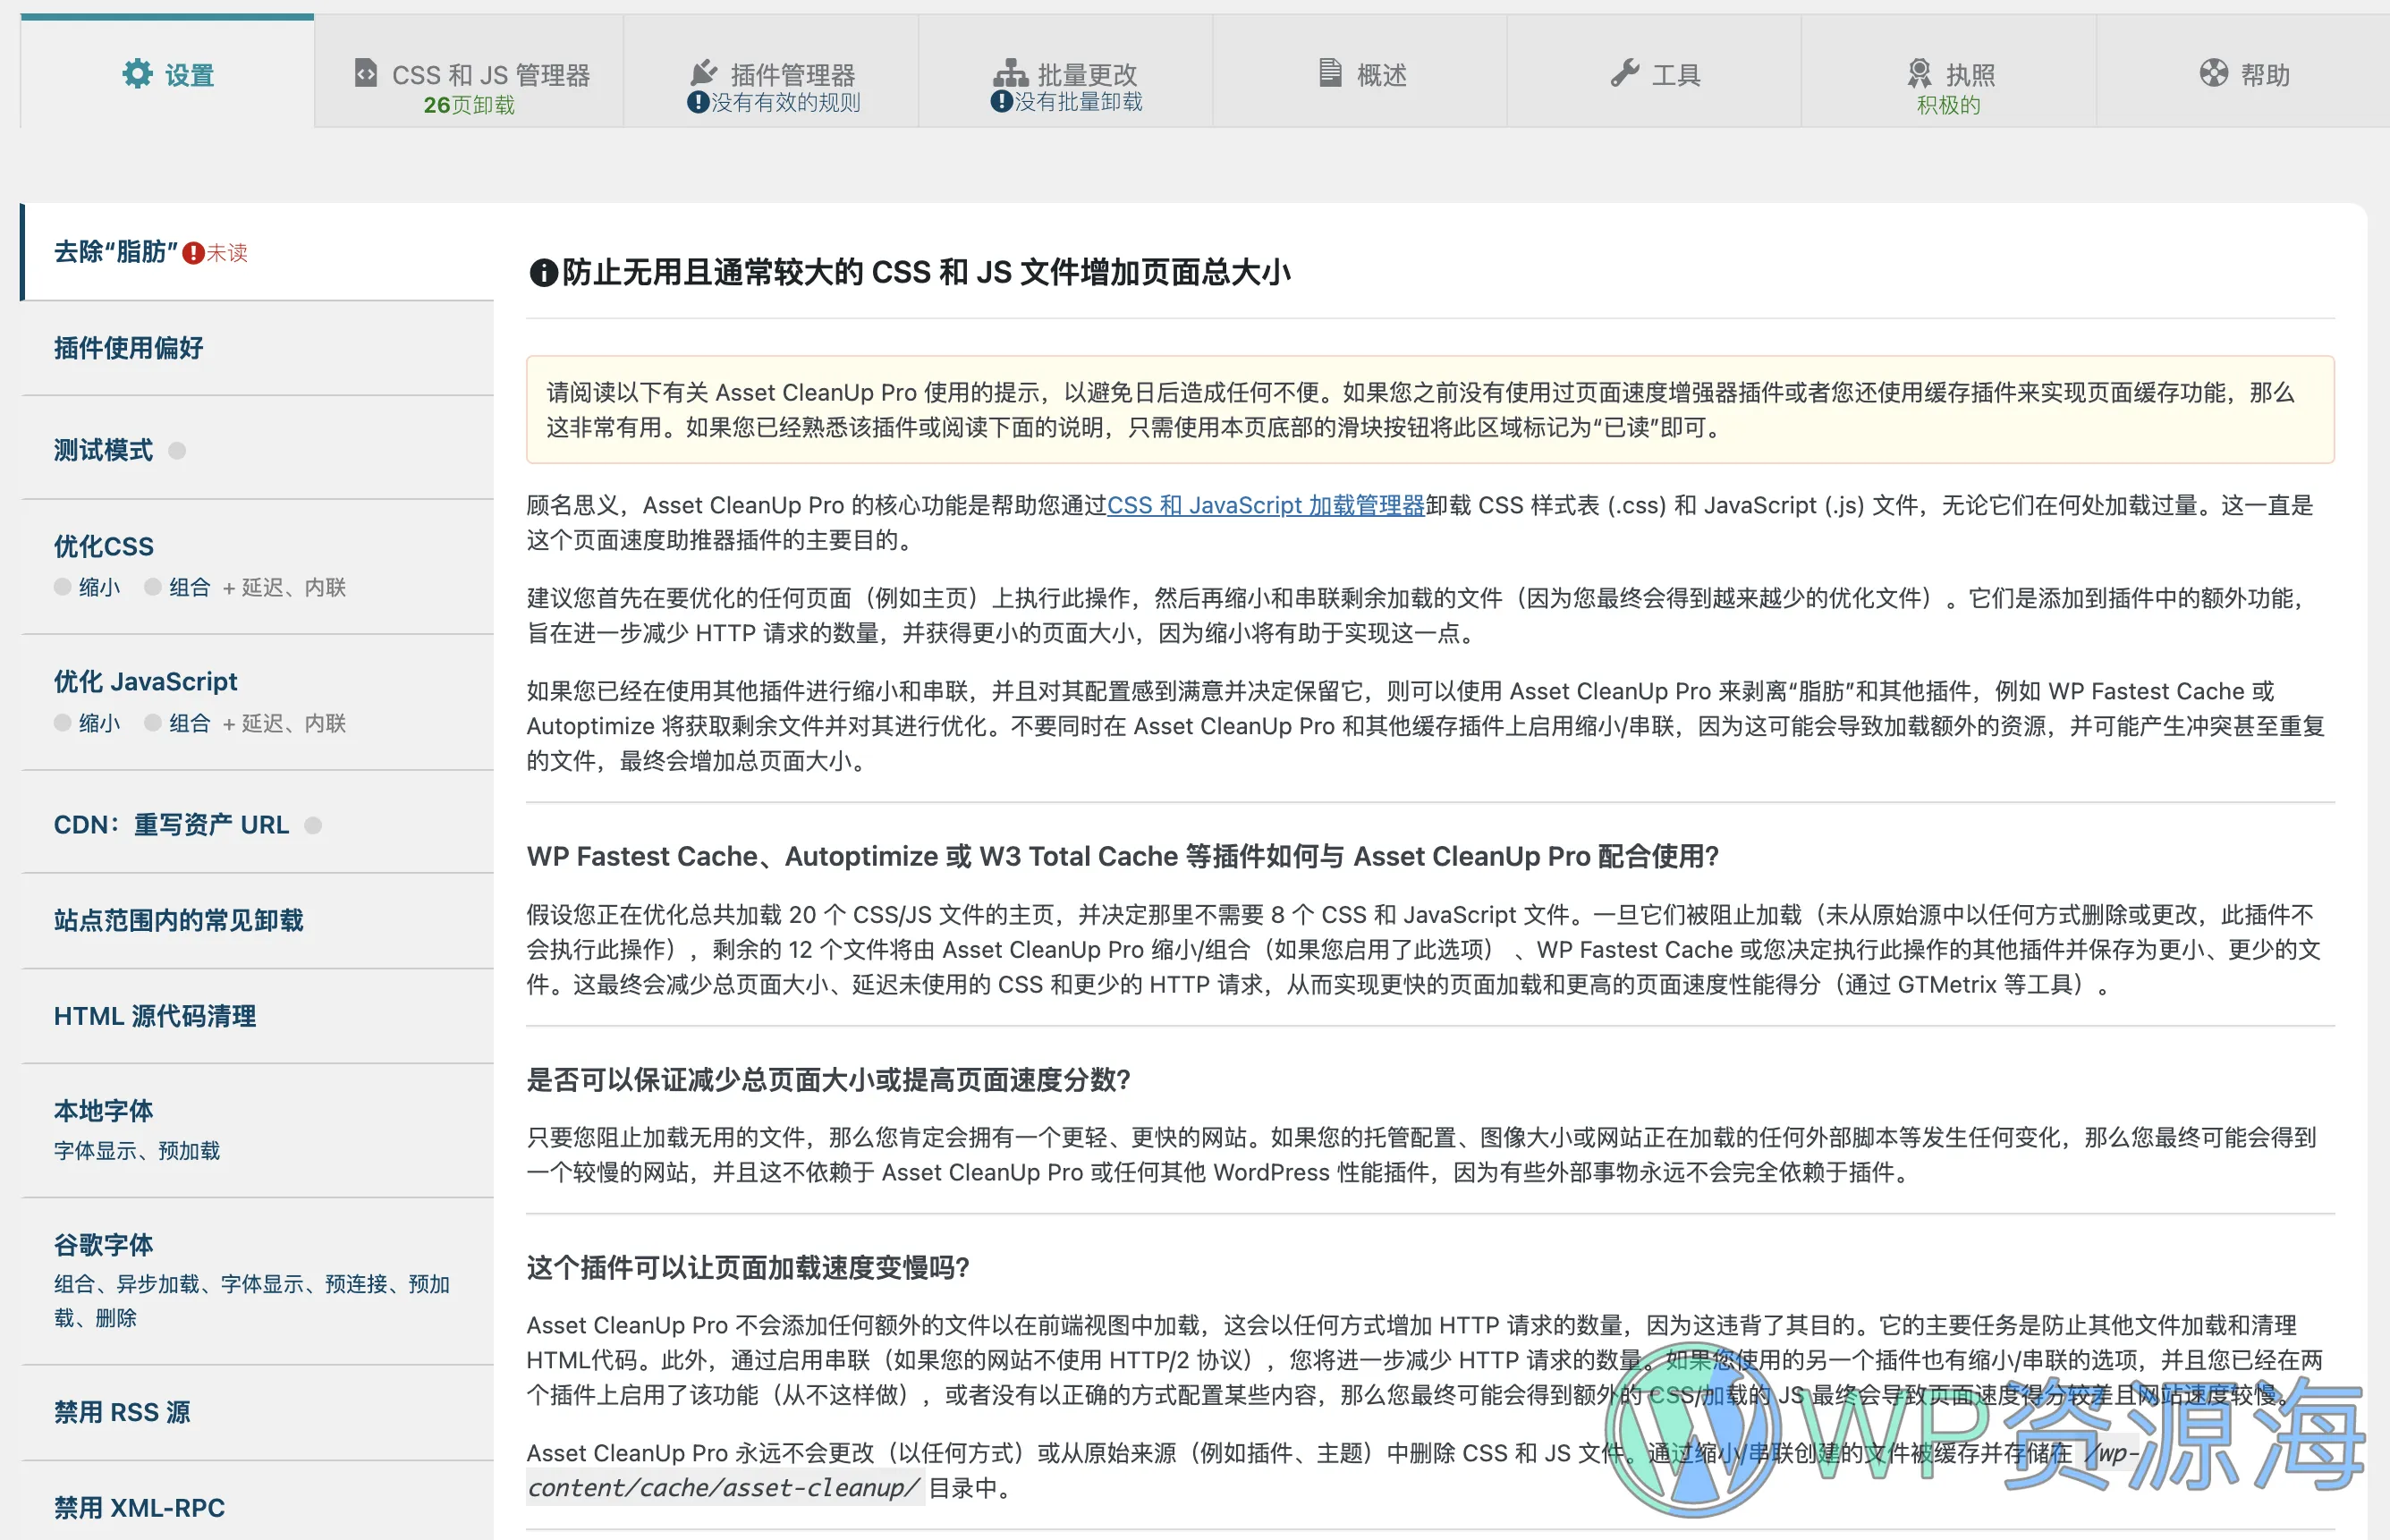
Task: Open 站点范围内的常见卸载 section
Action: pyautogui.click(x=258, y=920)
